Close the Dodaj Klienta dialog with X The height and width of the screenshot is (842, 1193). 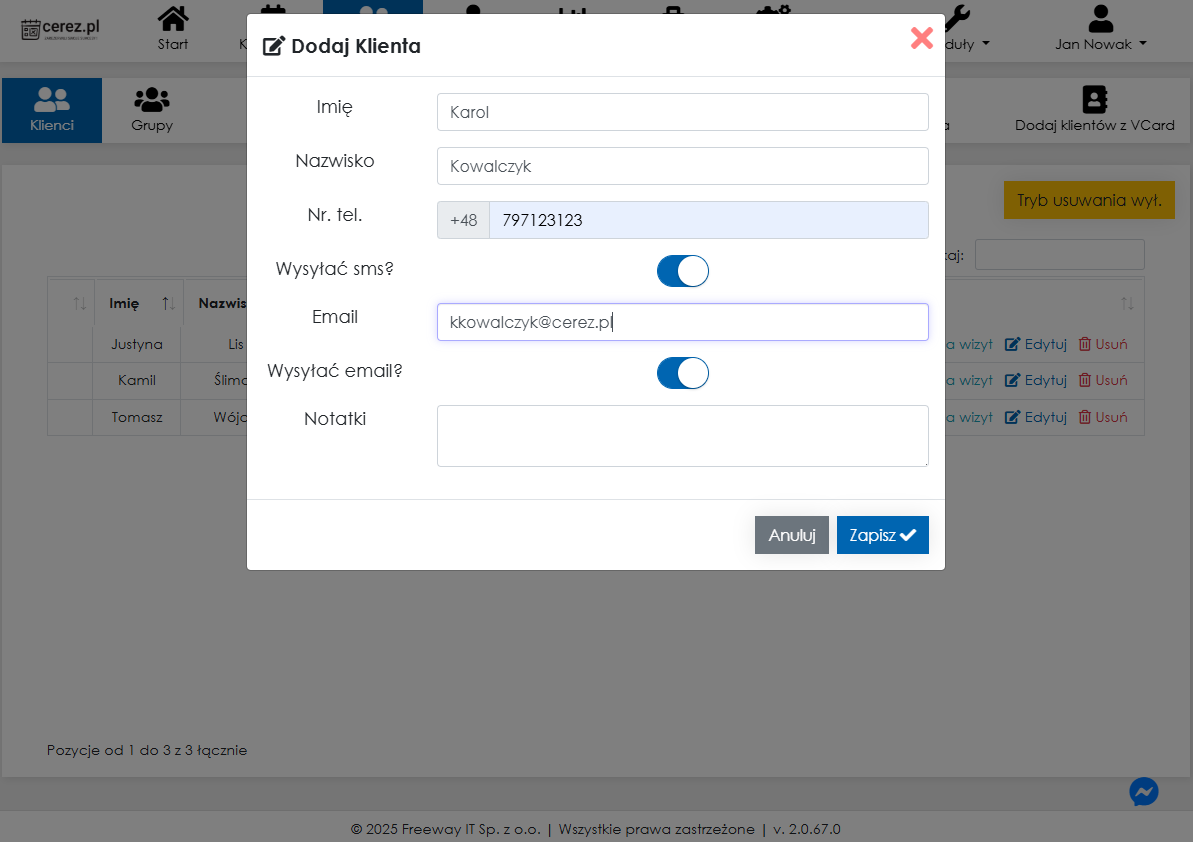coord(921,39)
